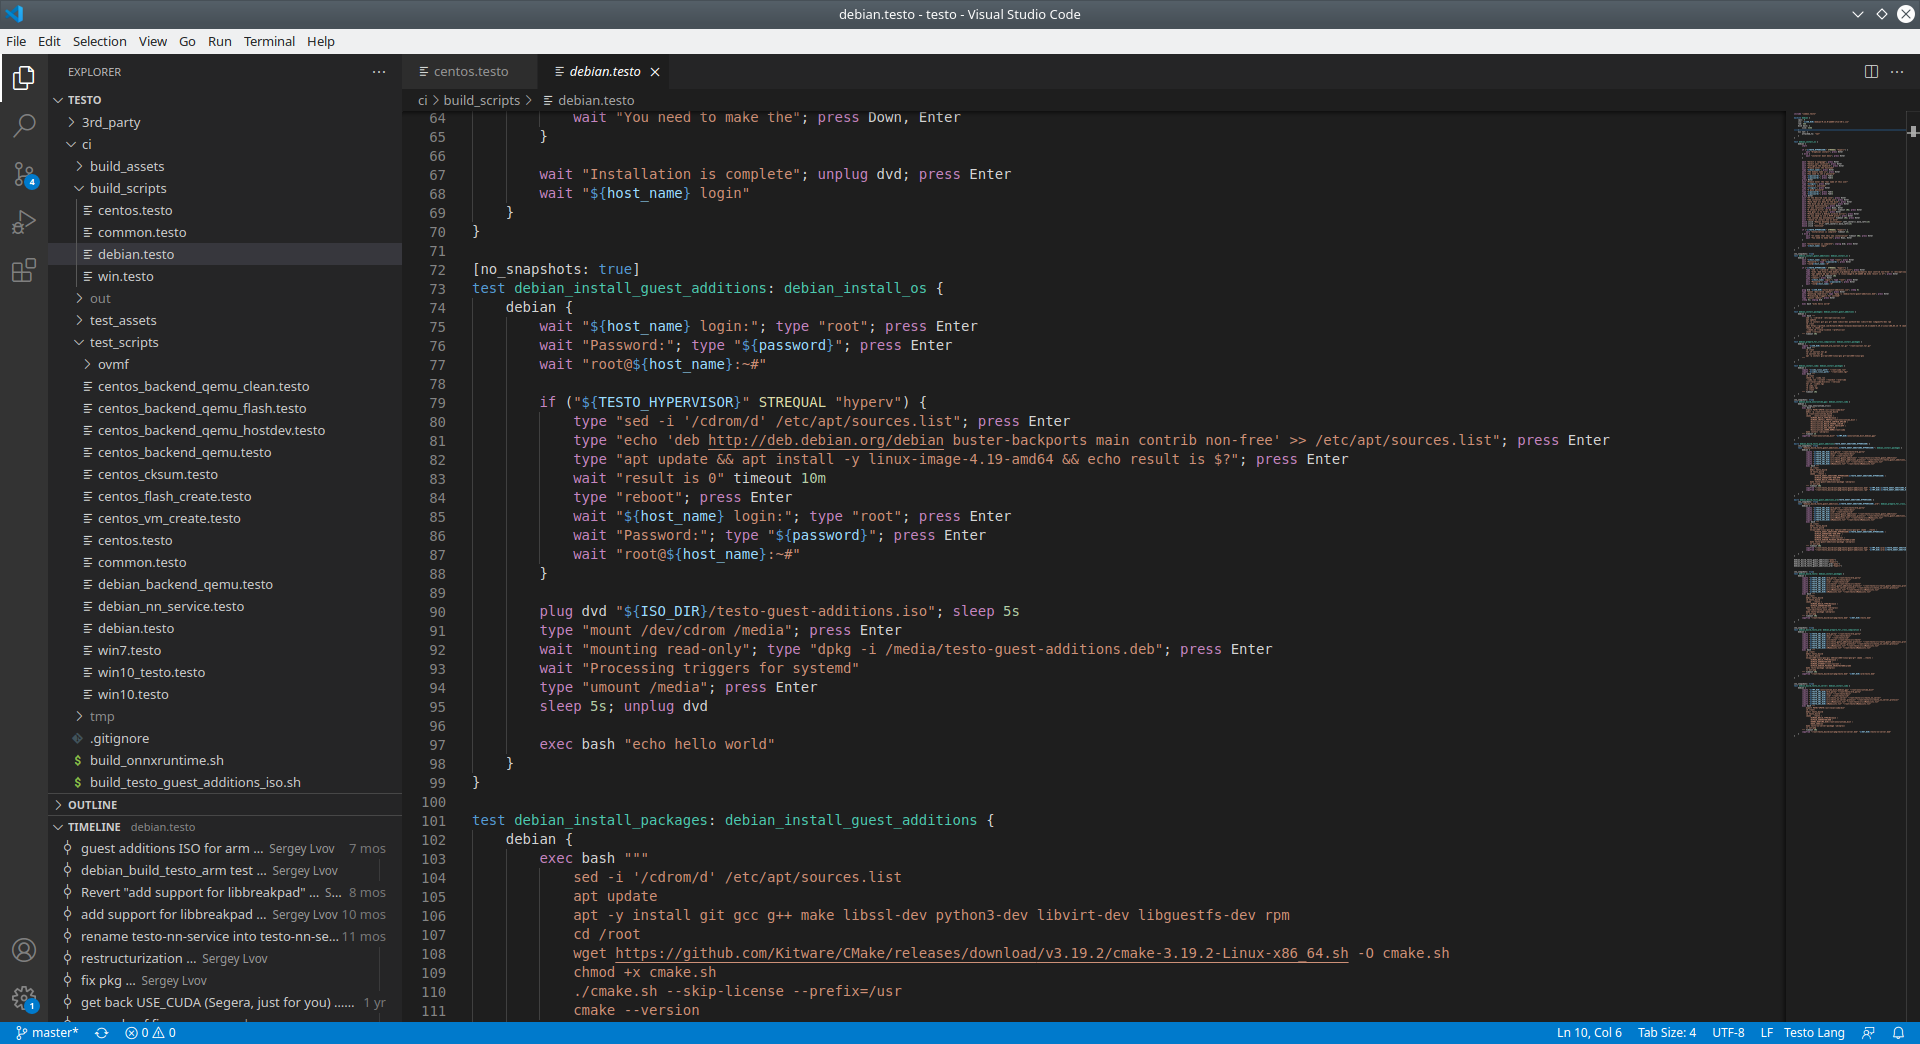Open the Edit menu
The height and width of the screenshot is (1044, 1920).
pyautogui.click(x=49, y=42)
